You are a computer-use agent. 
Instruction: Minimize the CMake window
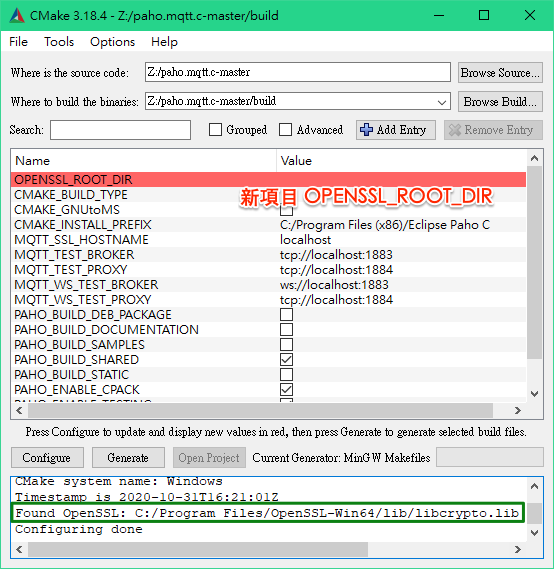click(439, 16)
